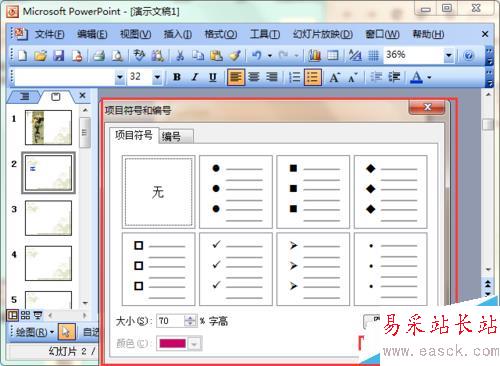Toggle Underline formatting
Viewport: 500px width, 366px height.
213,77
